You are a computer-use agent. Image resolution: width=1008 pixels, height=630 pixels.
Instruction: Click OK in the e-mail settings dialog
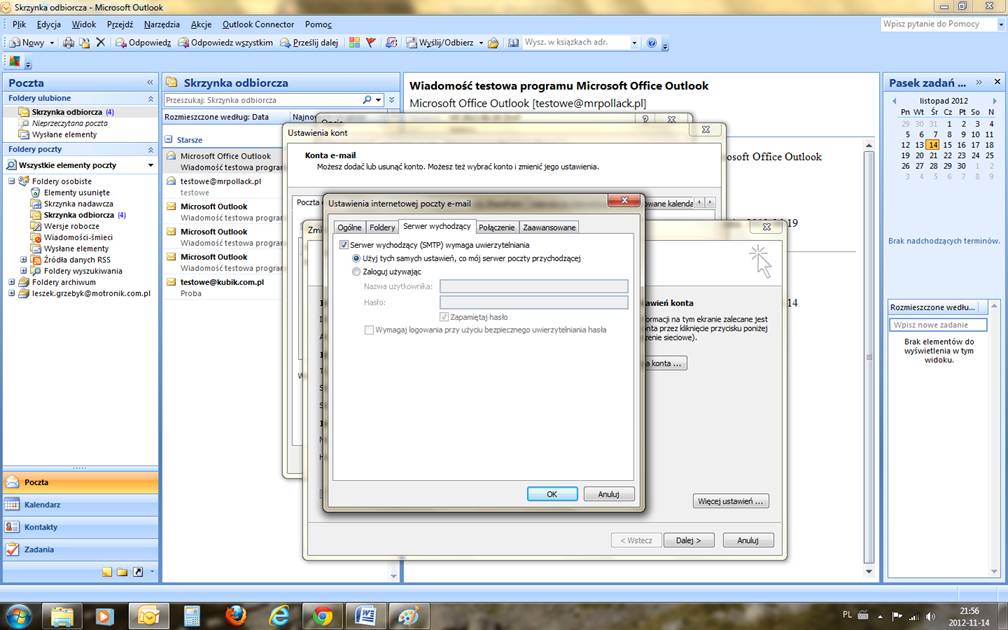(x=552, y=494)
